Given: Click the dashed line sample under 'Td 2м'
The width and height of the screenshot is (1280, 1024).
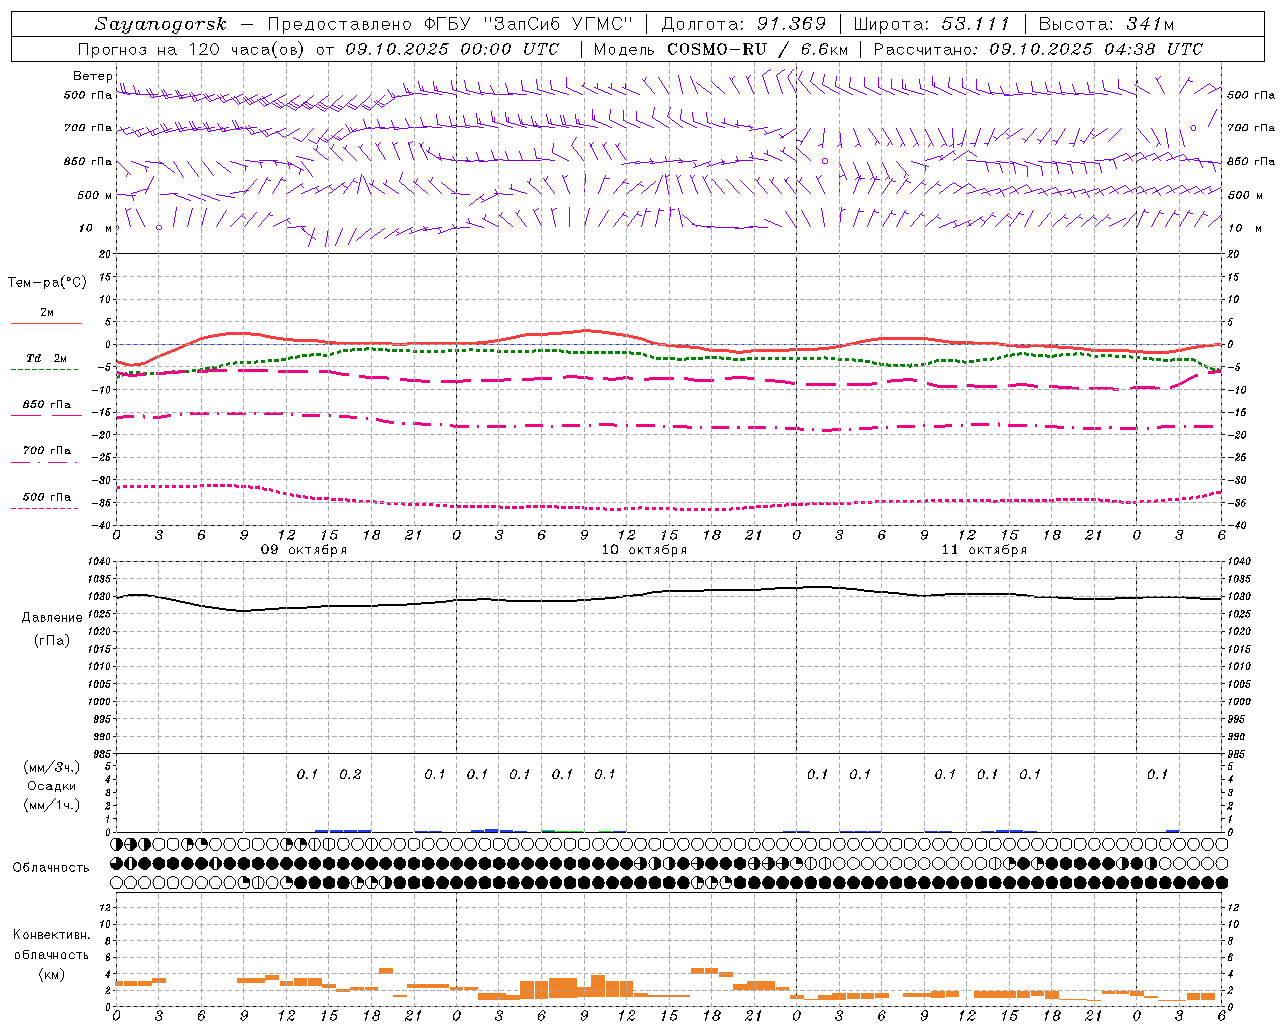Looking at the screenshot, I should pos(45,370).
